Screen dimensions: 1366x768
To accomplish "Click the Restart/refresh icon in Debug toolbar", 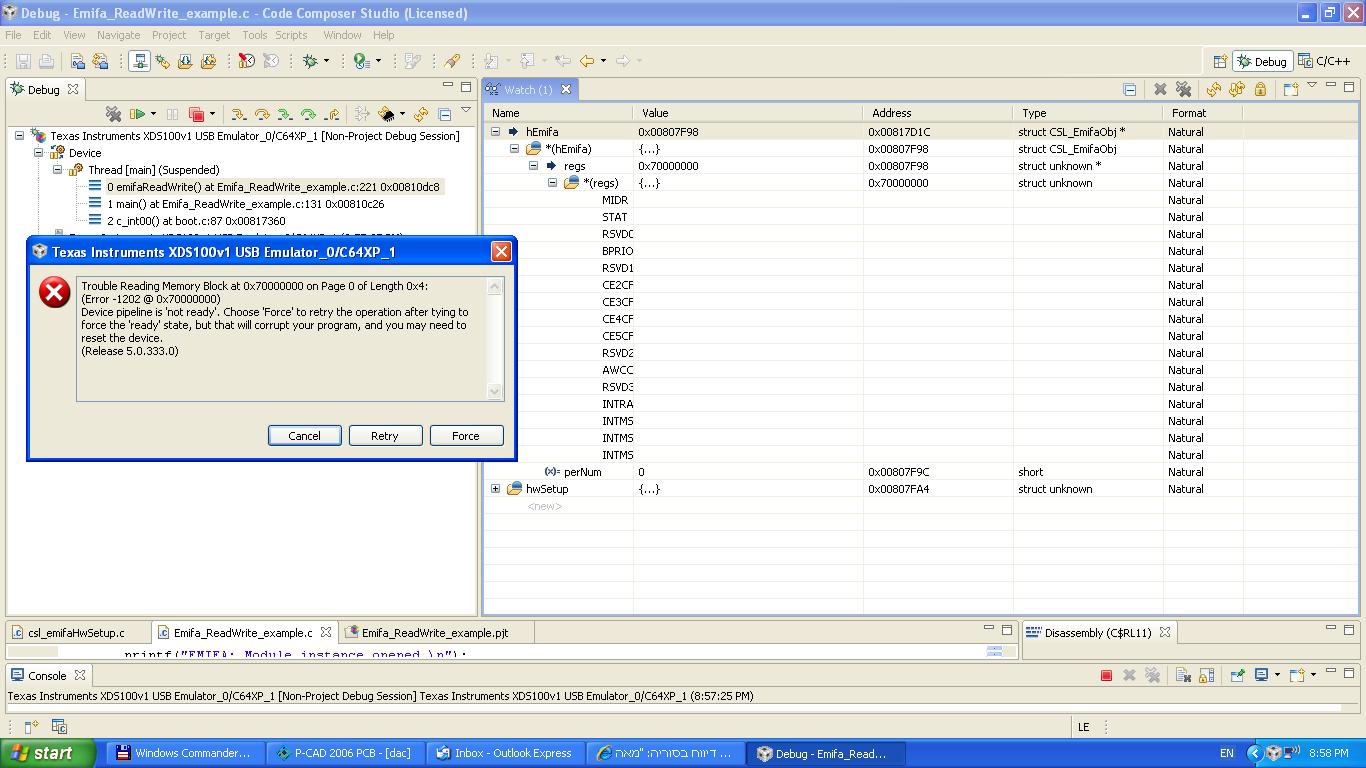I will pos(421,114).
